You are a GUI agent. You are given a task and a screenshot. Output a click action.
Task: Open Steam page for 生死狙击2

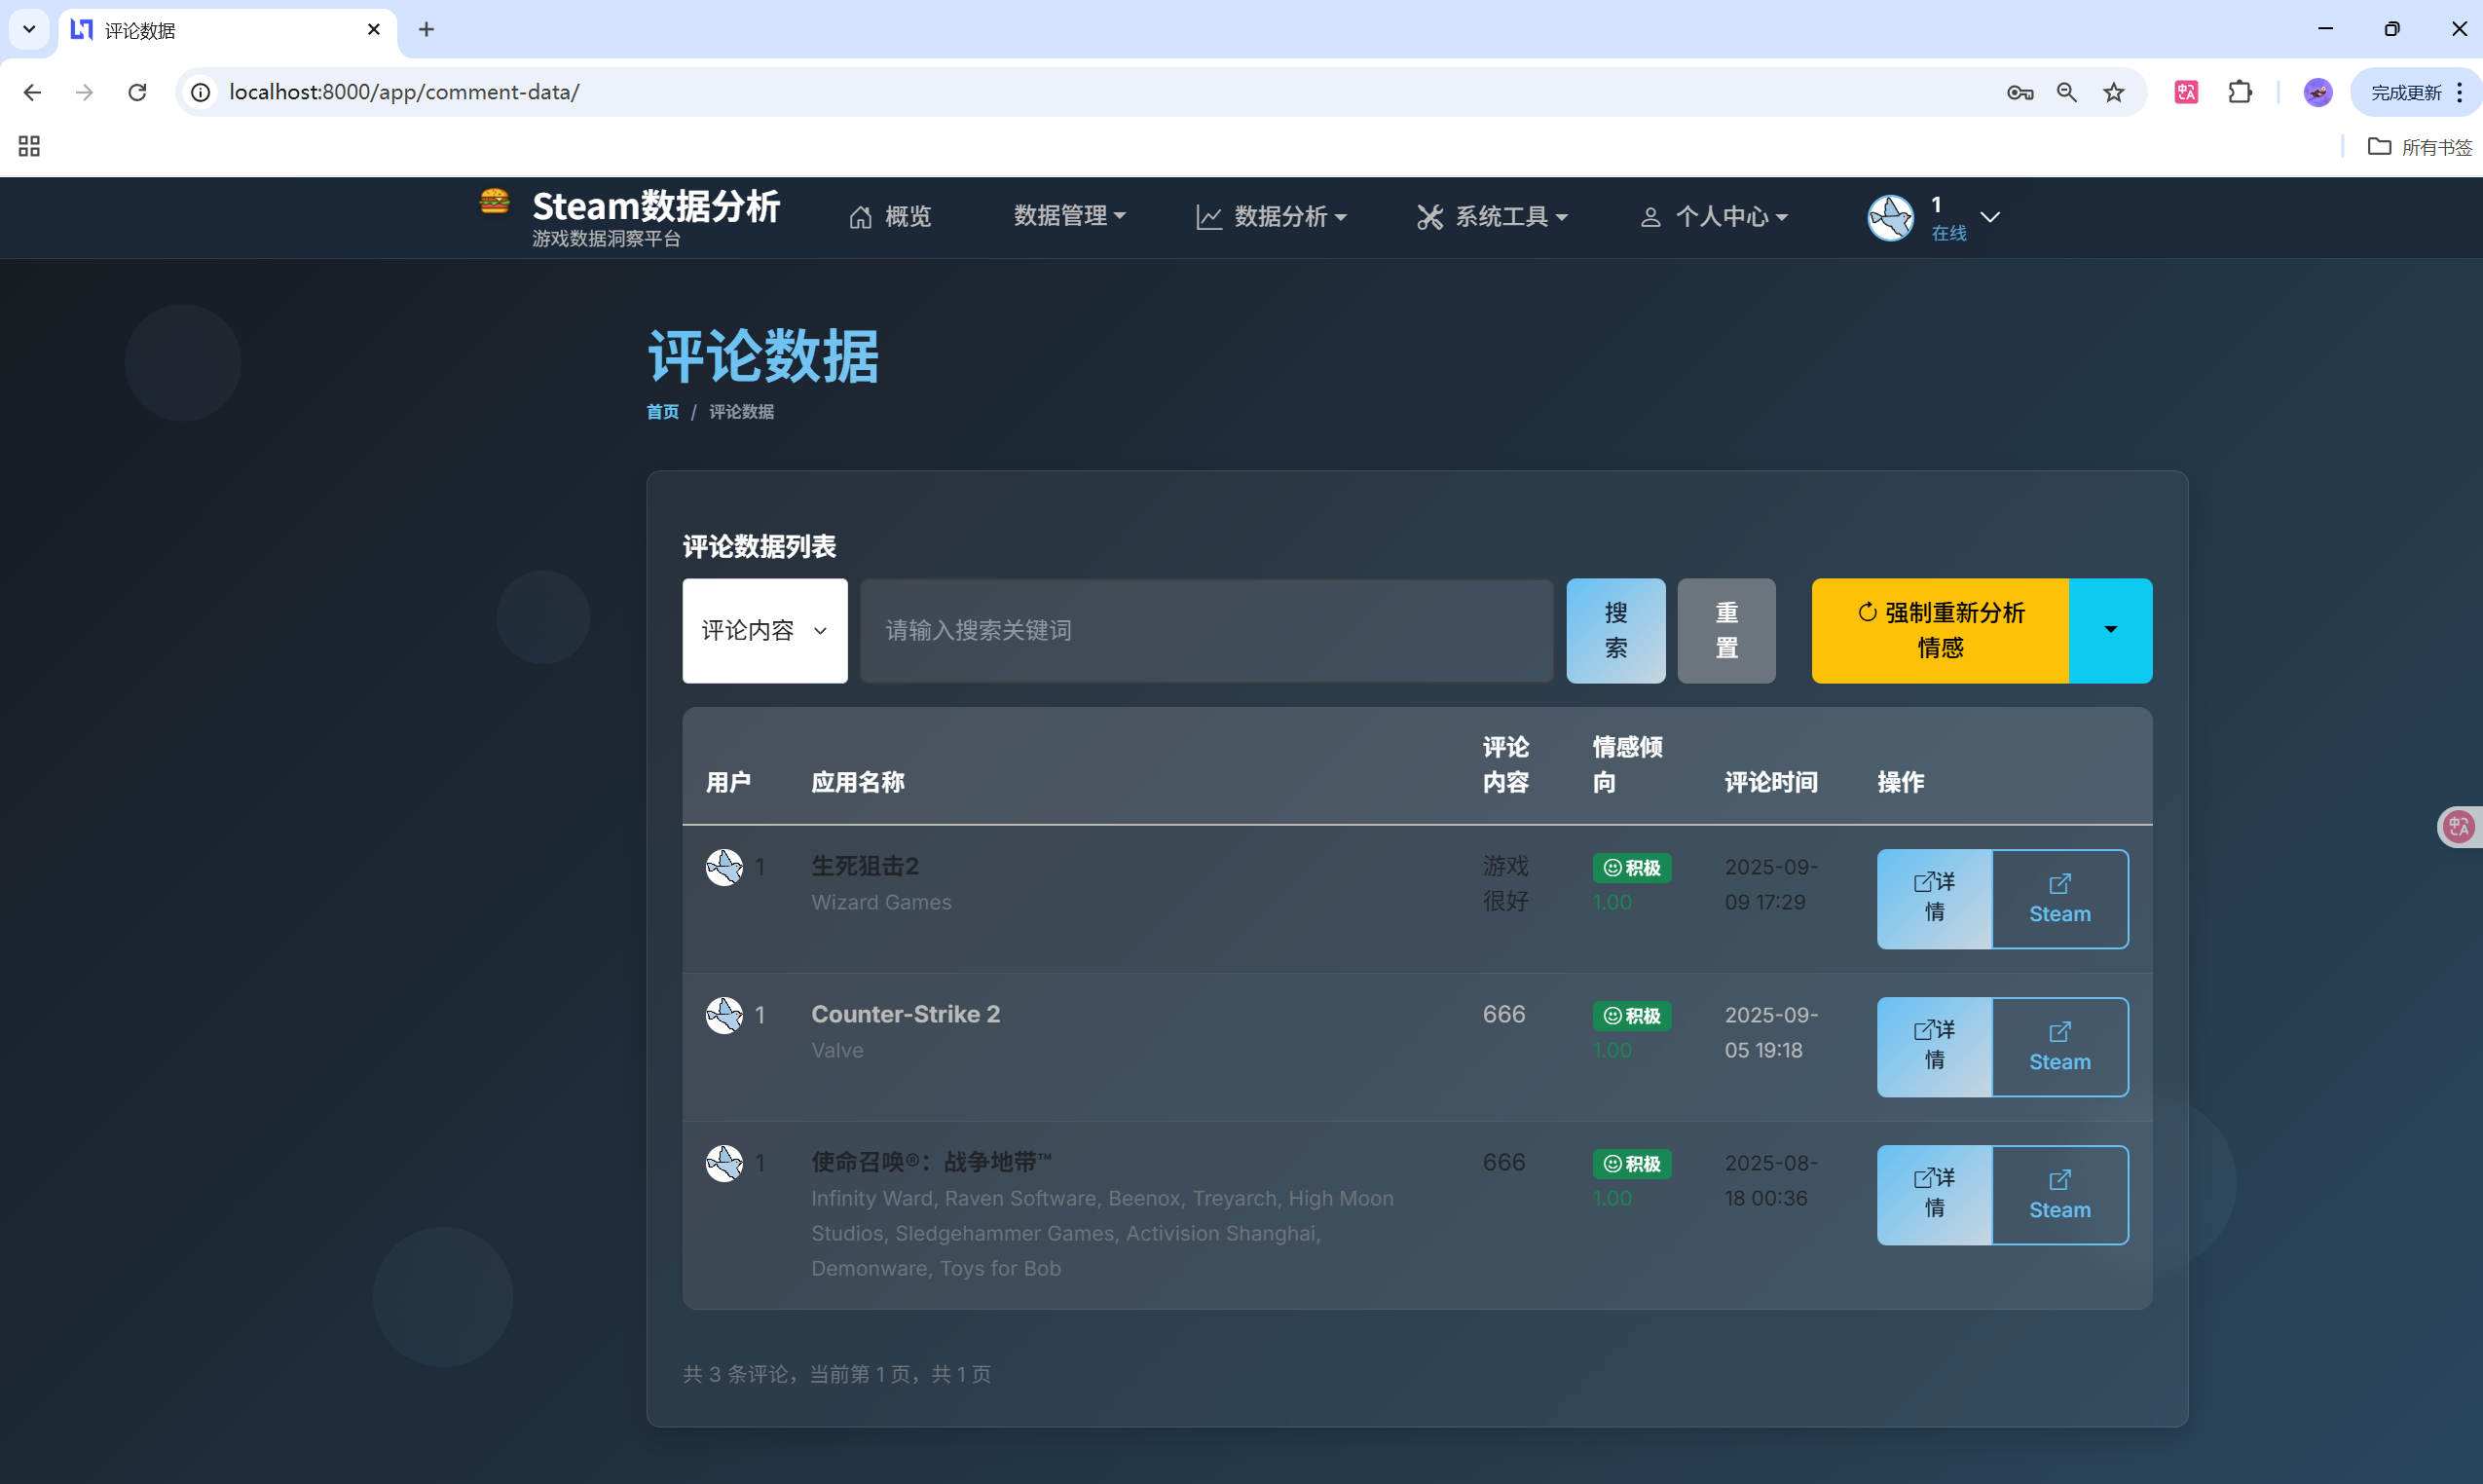point(2060,899)
